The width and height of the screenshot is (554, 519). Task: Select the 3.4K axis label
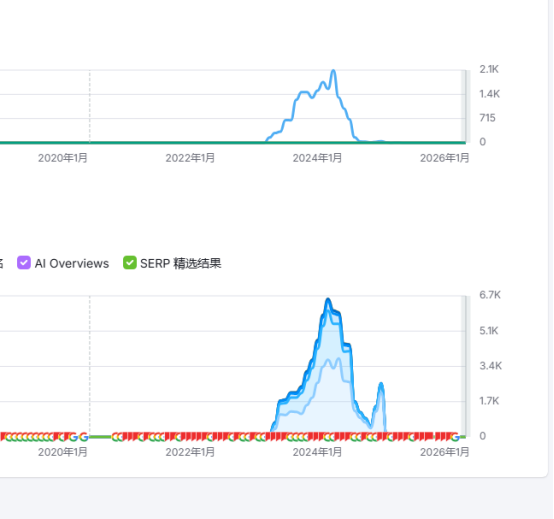point(490,366)
